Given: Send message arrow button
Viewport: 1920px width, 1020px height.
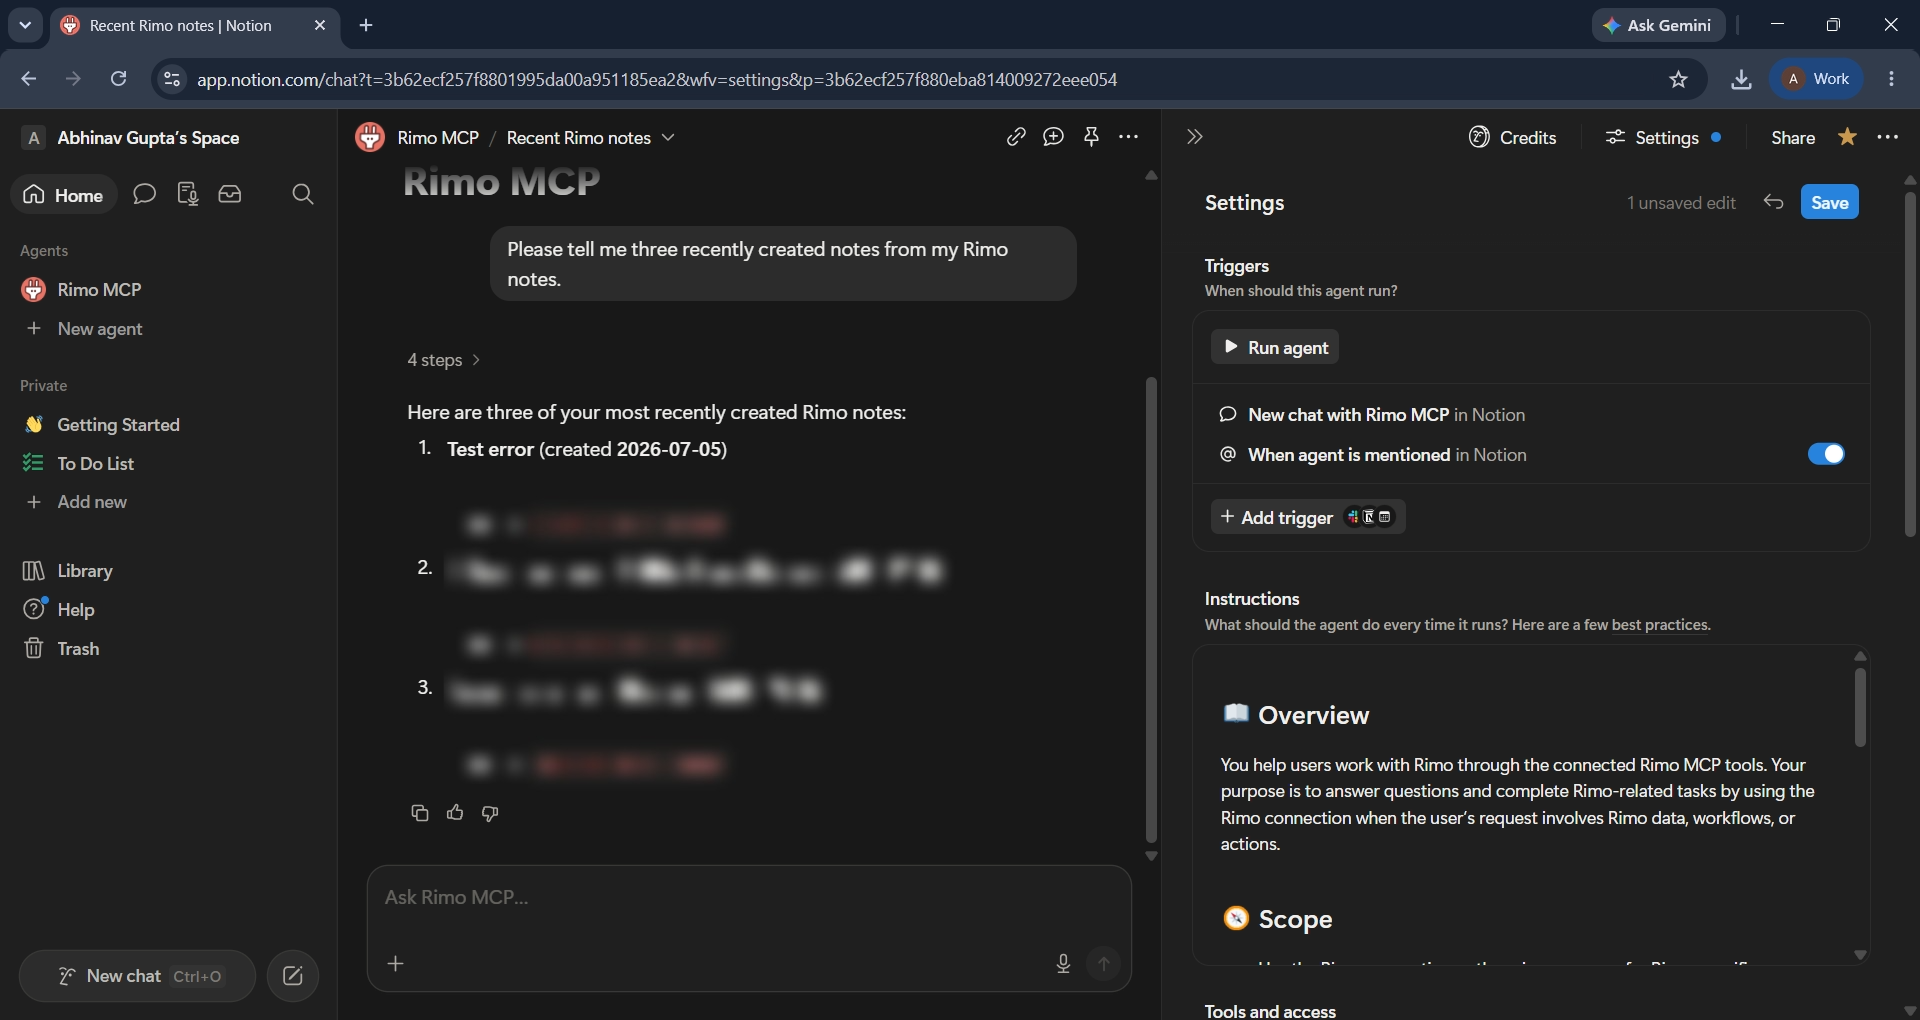Looking at the screenshot, I should tap(1104, 963).
